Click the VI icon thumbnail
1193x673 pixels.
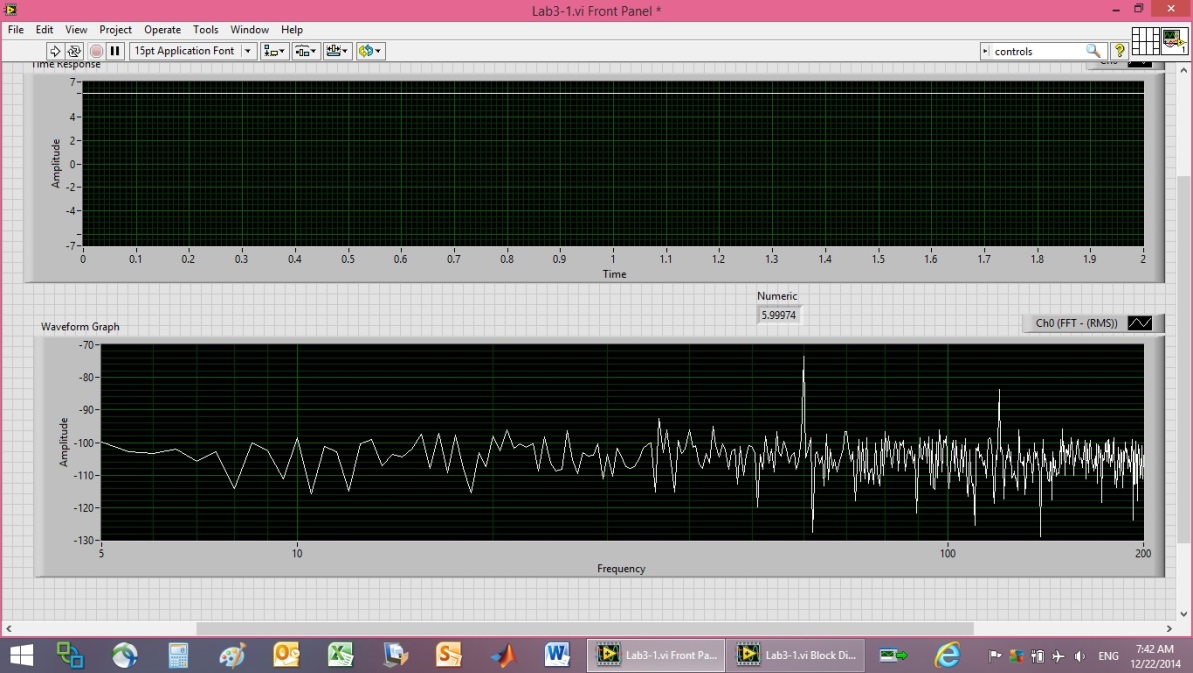(1175, 41)
